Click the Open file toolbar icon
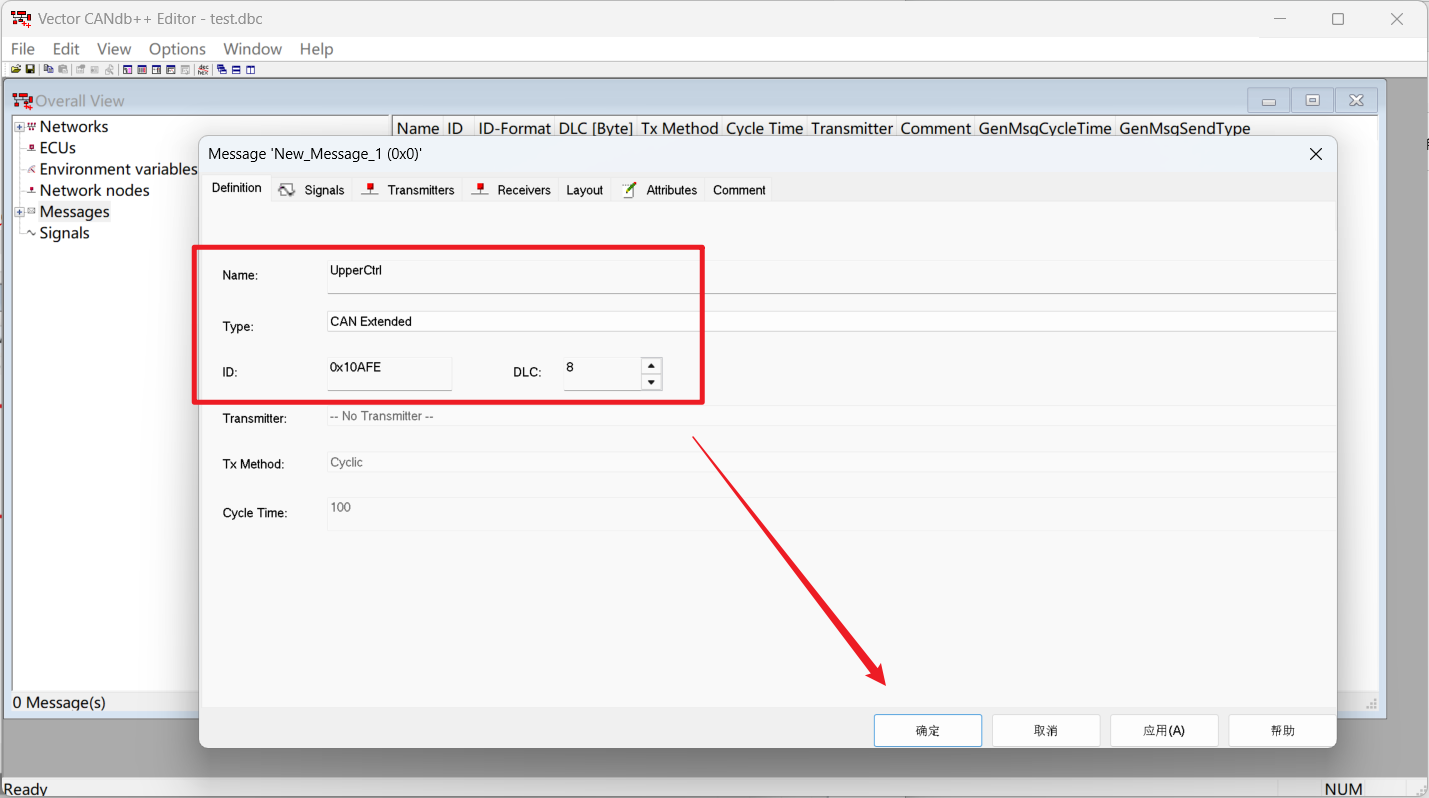 coord(16,70)
